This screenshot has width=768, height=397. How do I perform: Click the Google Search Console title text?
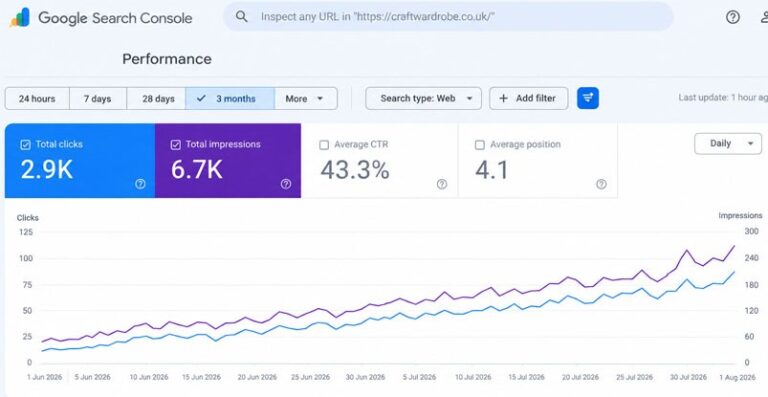[x=115, y=18]
